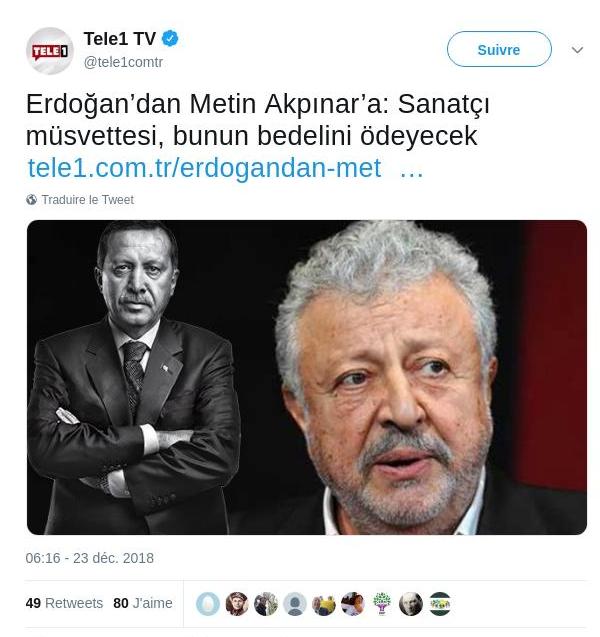Viewport: 600px width, 637px height.
Task: Open the tweet's attached photo
Action: pyautogui.click(x=307, y=377)
